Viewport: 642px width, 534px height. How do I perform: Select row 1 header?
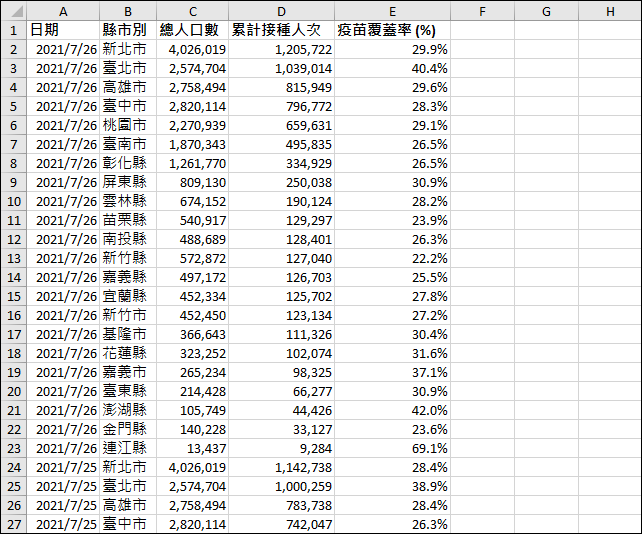coord(14,30)
